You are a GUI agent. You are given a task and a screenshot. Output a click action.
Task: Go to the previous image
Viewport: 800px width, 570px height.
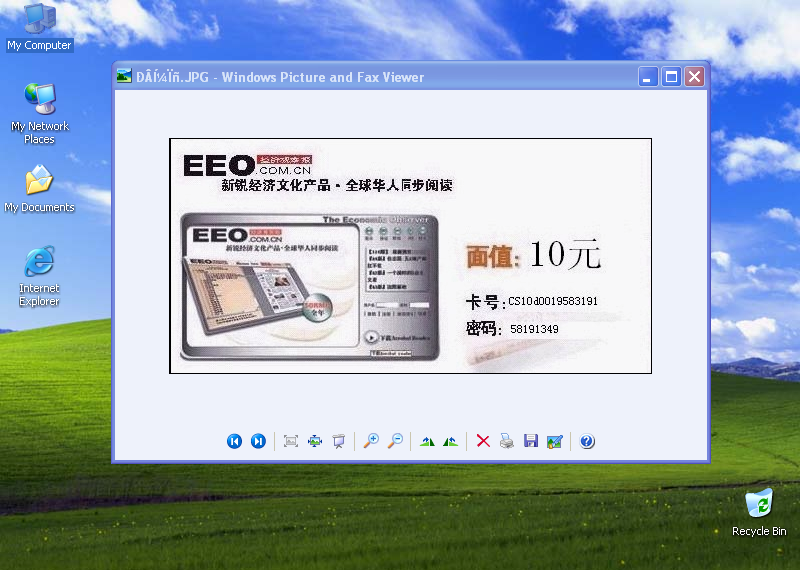(234, 441)
